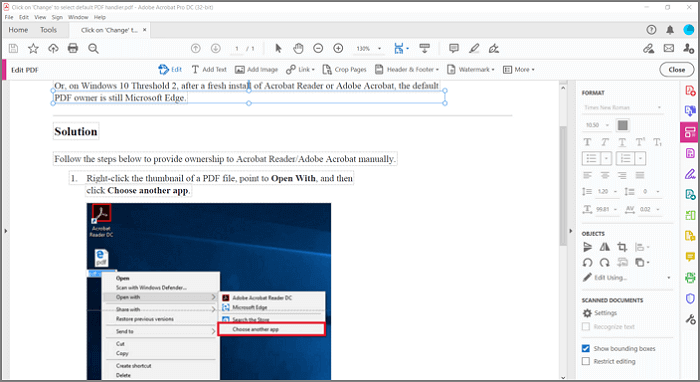Click the Close button in Edit PDF bar
The height and width of the screenshot is (382, 700).
pos(677,70)
